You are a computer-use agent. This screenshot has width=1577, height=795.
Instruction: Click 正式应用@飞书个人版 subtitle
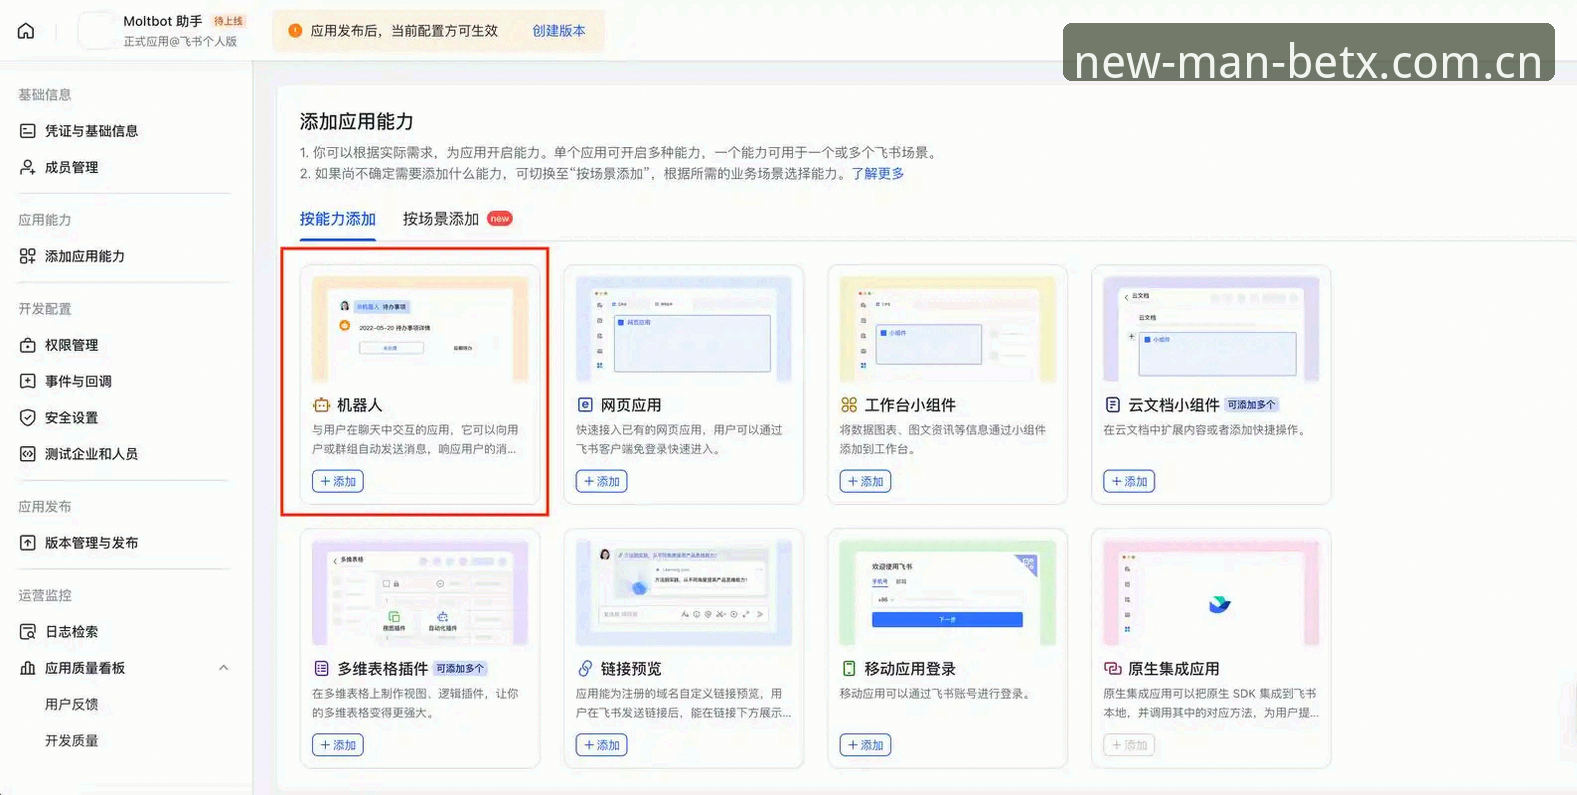tap(180, 42)
